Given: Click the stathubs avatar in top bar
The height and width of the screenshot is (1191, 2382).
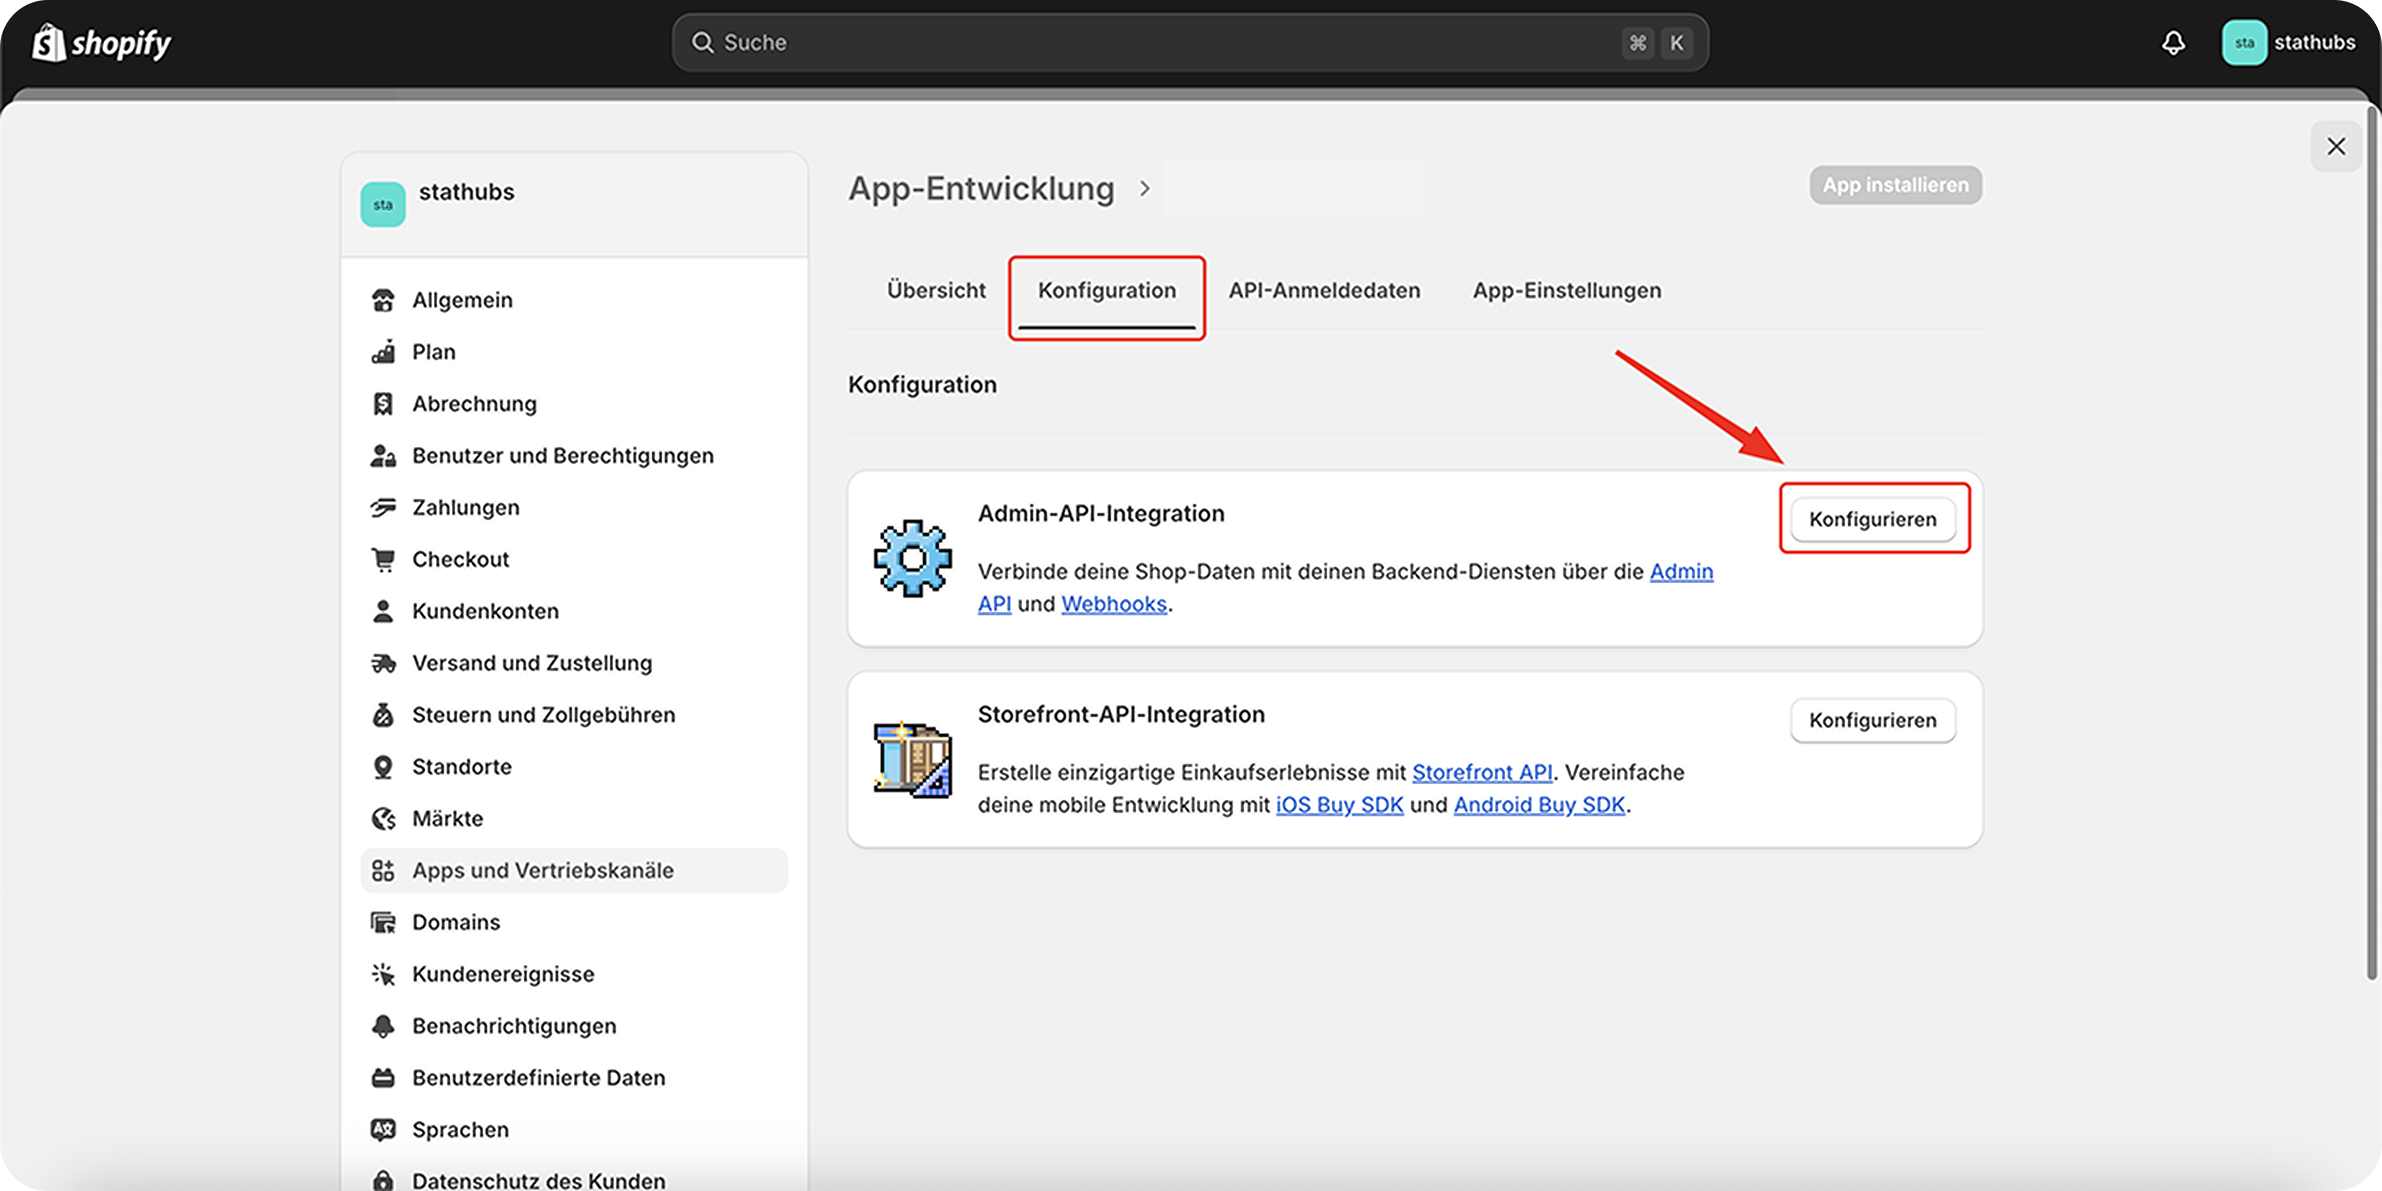Looking at the screenshot, I should 2244,43.
